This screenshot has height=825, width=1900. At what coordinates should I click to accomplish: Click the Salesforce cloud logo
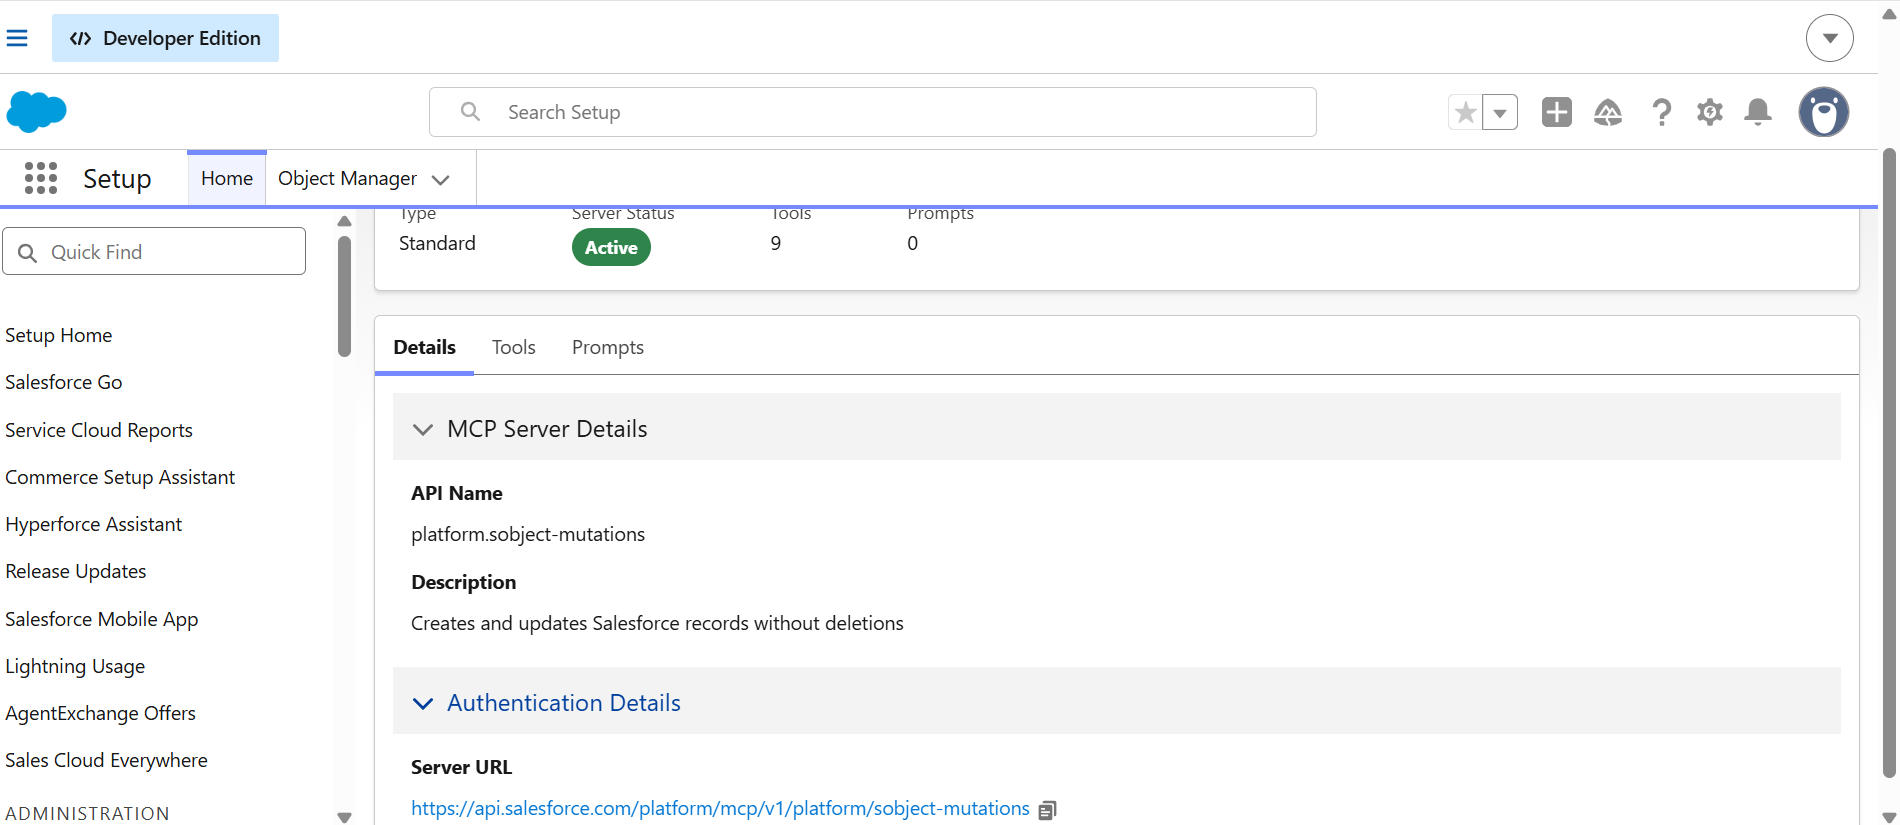[37, 112]
